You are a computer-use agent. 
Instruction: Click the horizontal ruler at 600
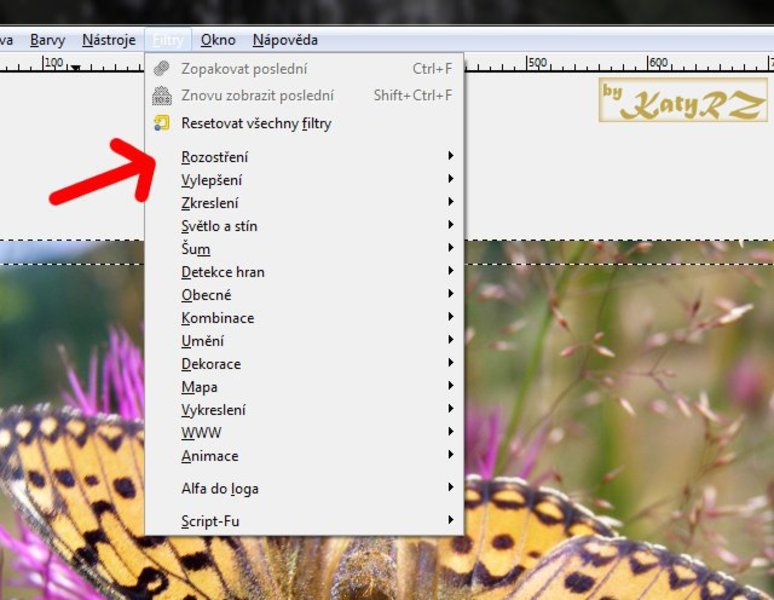(x=659, y=63)
